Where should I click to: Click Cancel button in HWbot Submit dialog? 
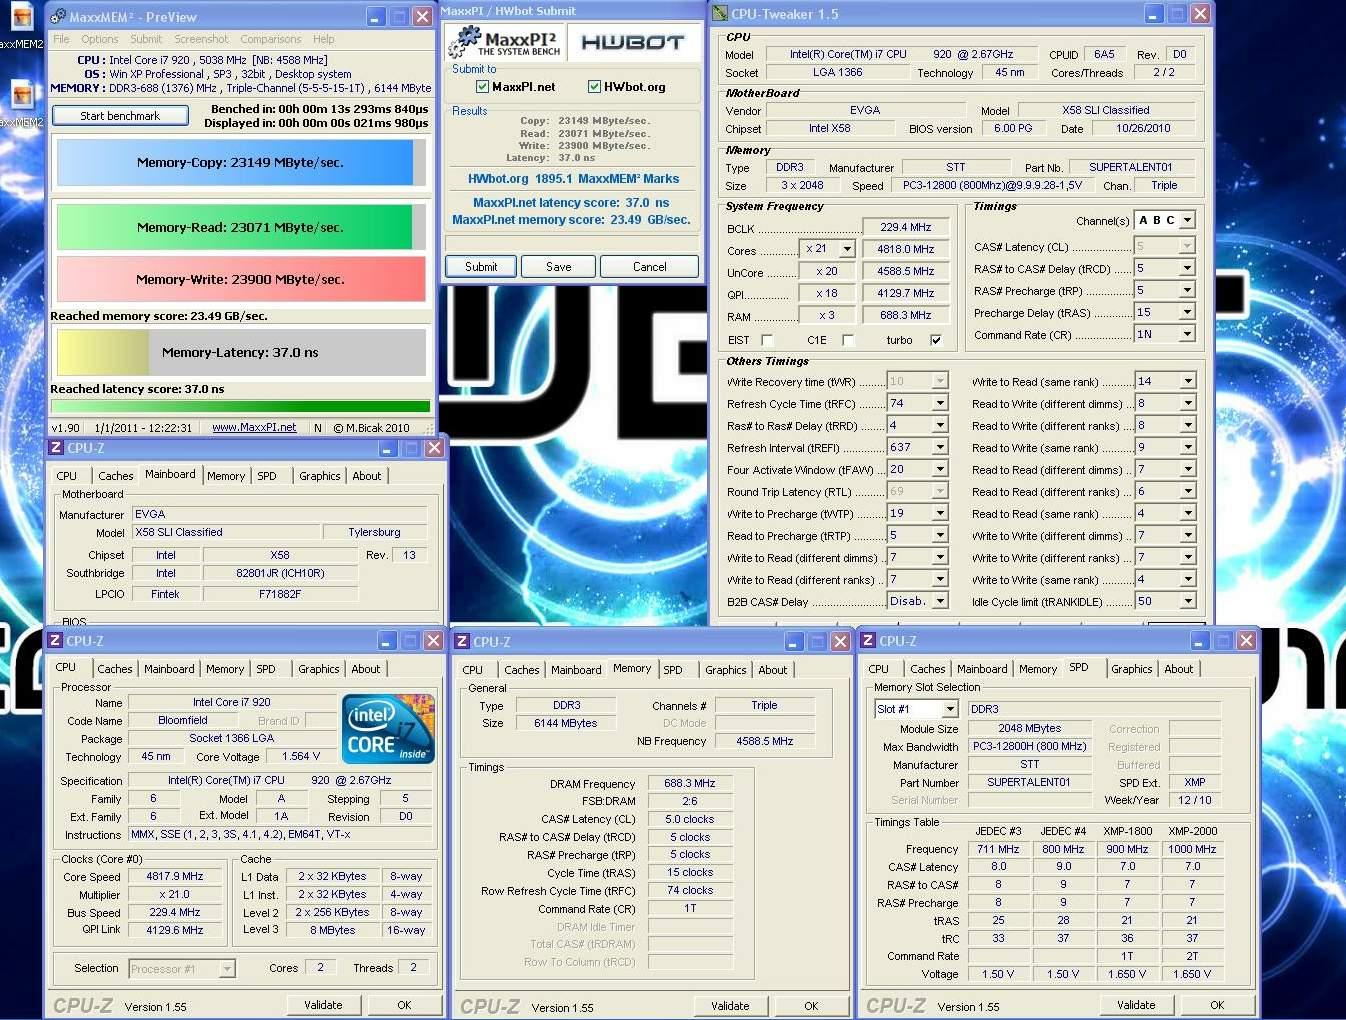649,267
